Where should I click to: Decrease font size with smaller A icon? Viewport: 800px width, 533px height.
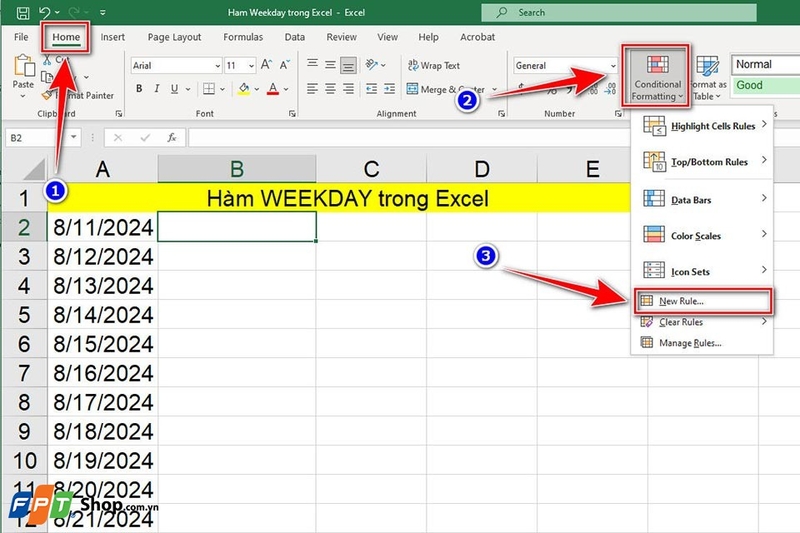tap(284, 65)
